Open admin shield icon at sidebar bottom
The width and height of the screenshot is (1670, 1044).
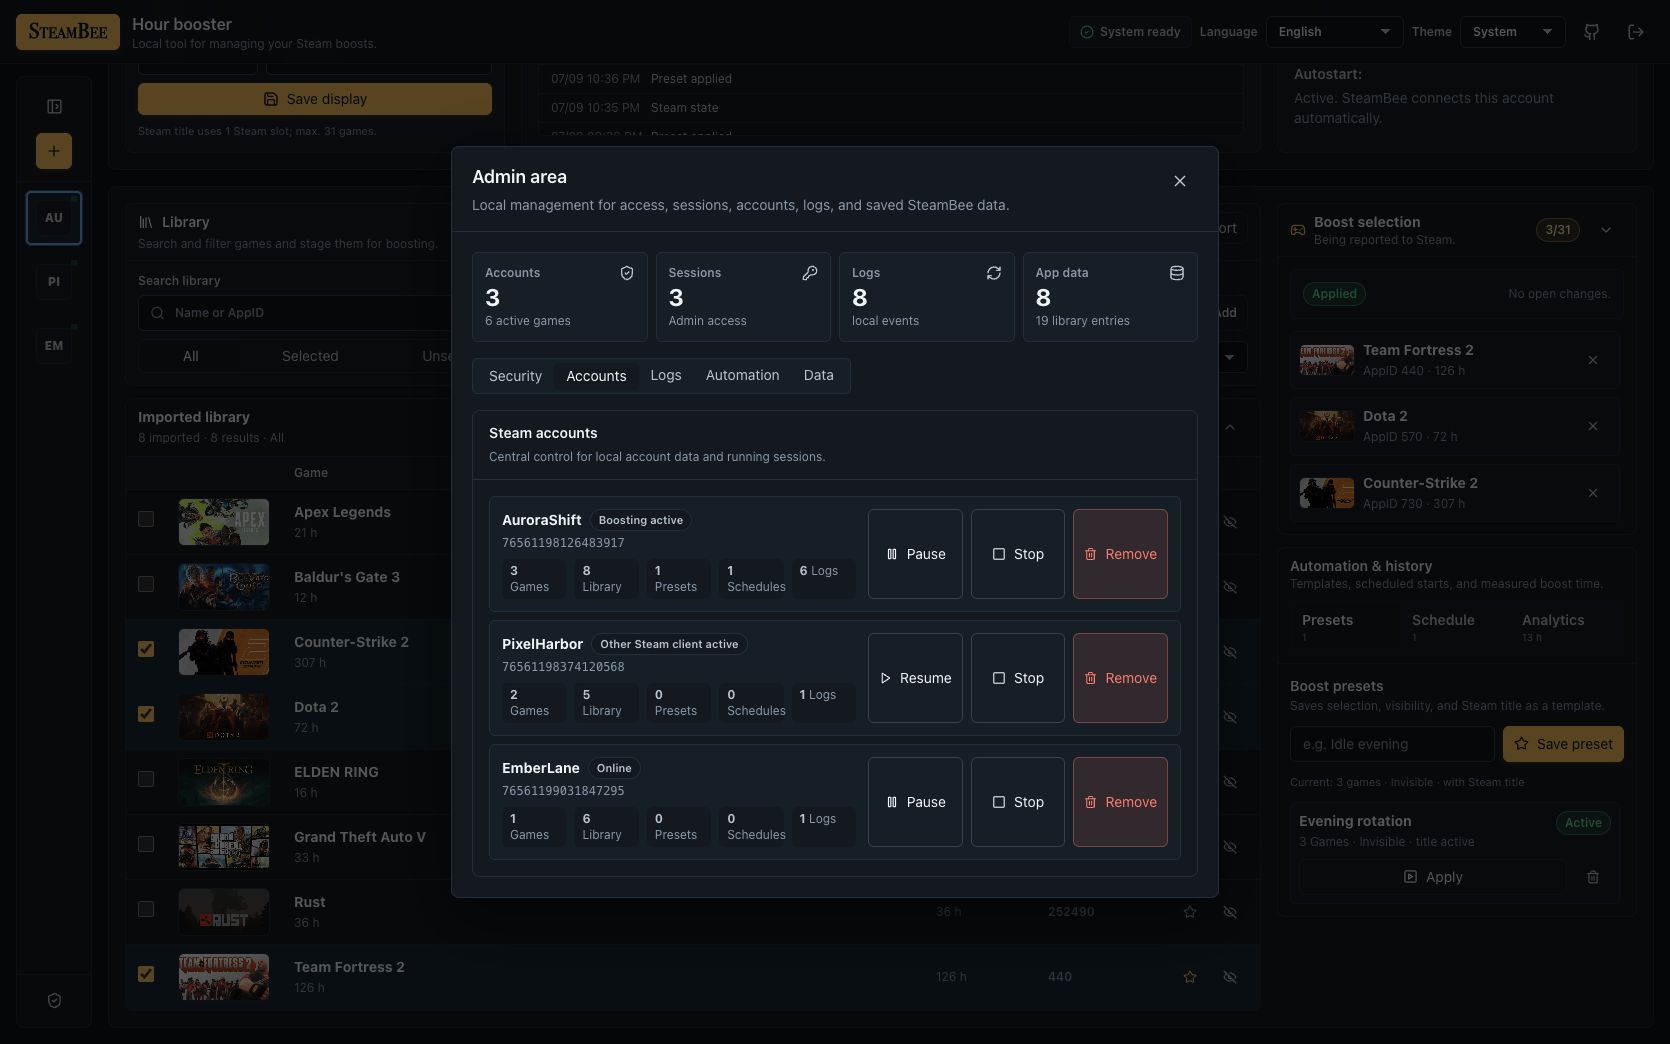click(x=54, y=1000)
